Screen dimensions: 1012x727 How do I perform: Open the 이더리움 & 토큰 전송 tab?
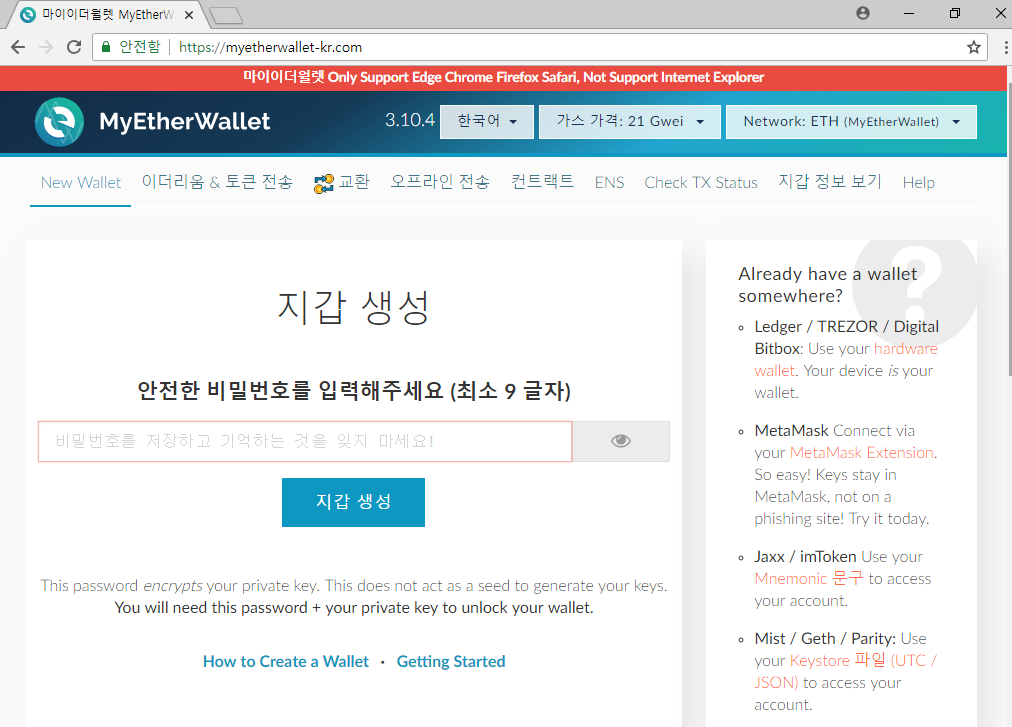pyautogui.click(x=217, y=182)
